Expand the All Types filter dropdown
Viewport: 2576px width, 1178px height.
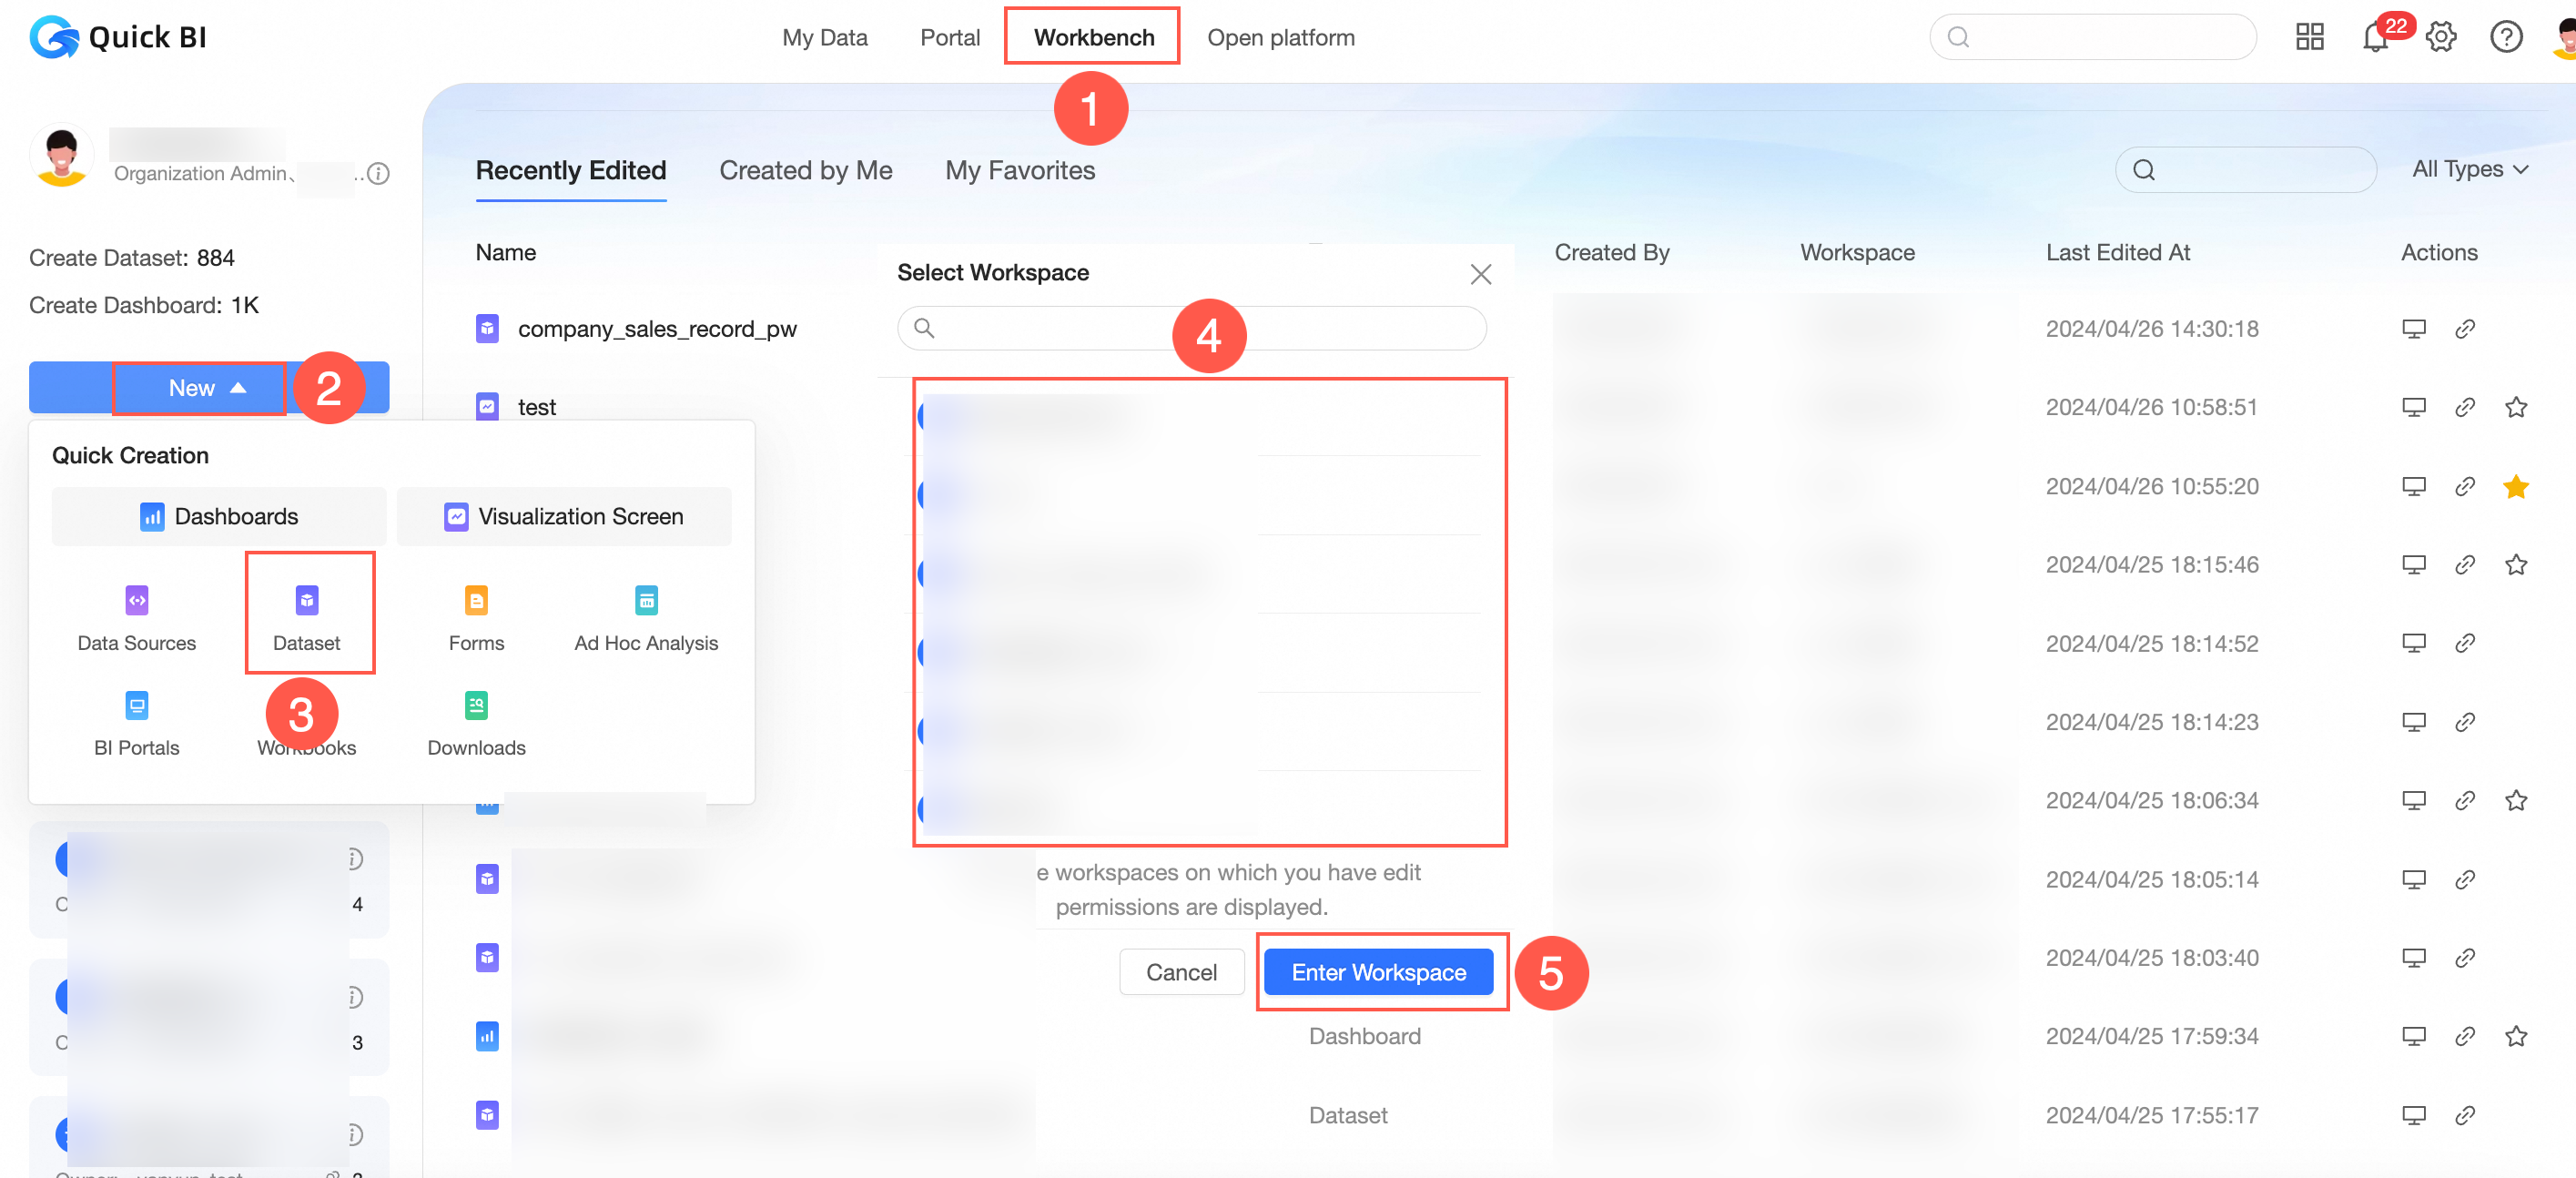(x=2469, y=170)
